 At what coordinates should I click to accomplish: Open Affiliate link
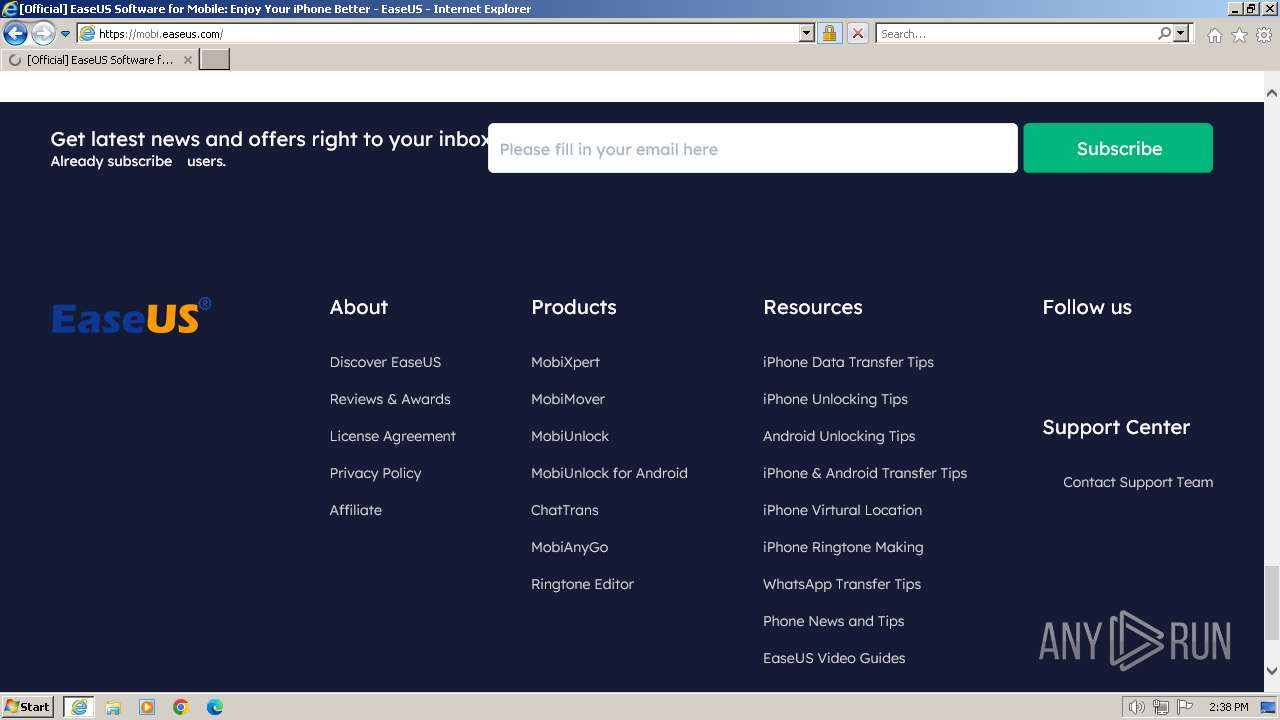pos(356,510)
